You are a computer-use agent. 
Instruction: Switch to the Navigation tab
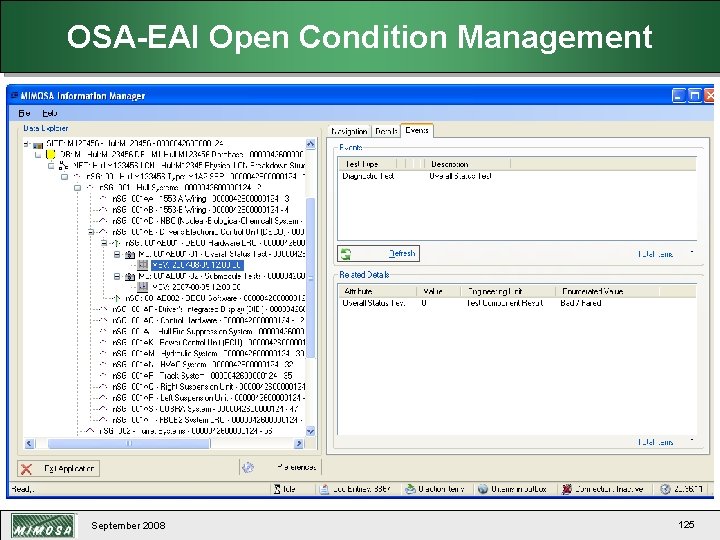[x=349, y=131]
